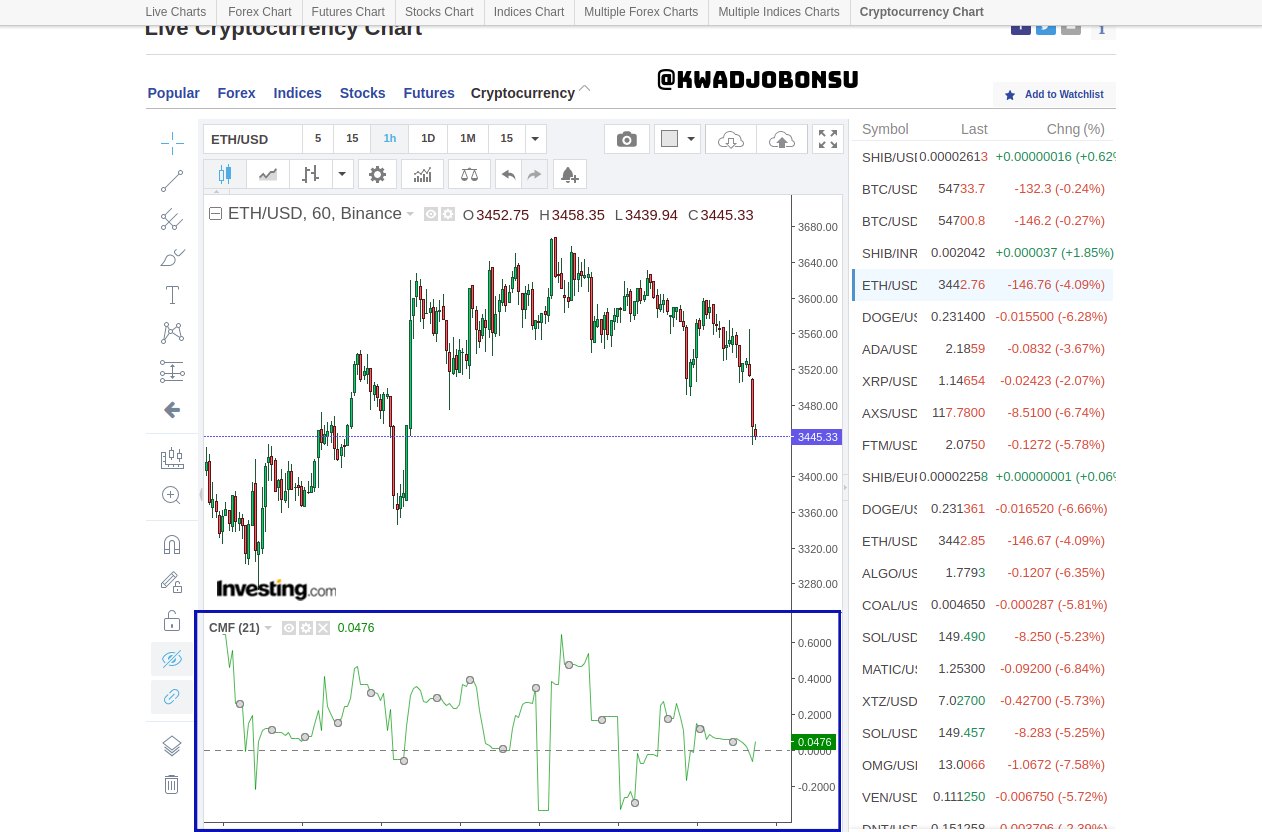Select the long/short position prediction tool
This screenshot has width=1262, height=832.
pyautogui.click(x=172, y=371)
